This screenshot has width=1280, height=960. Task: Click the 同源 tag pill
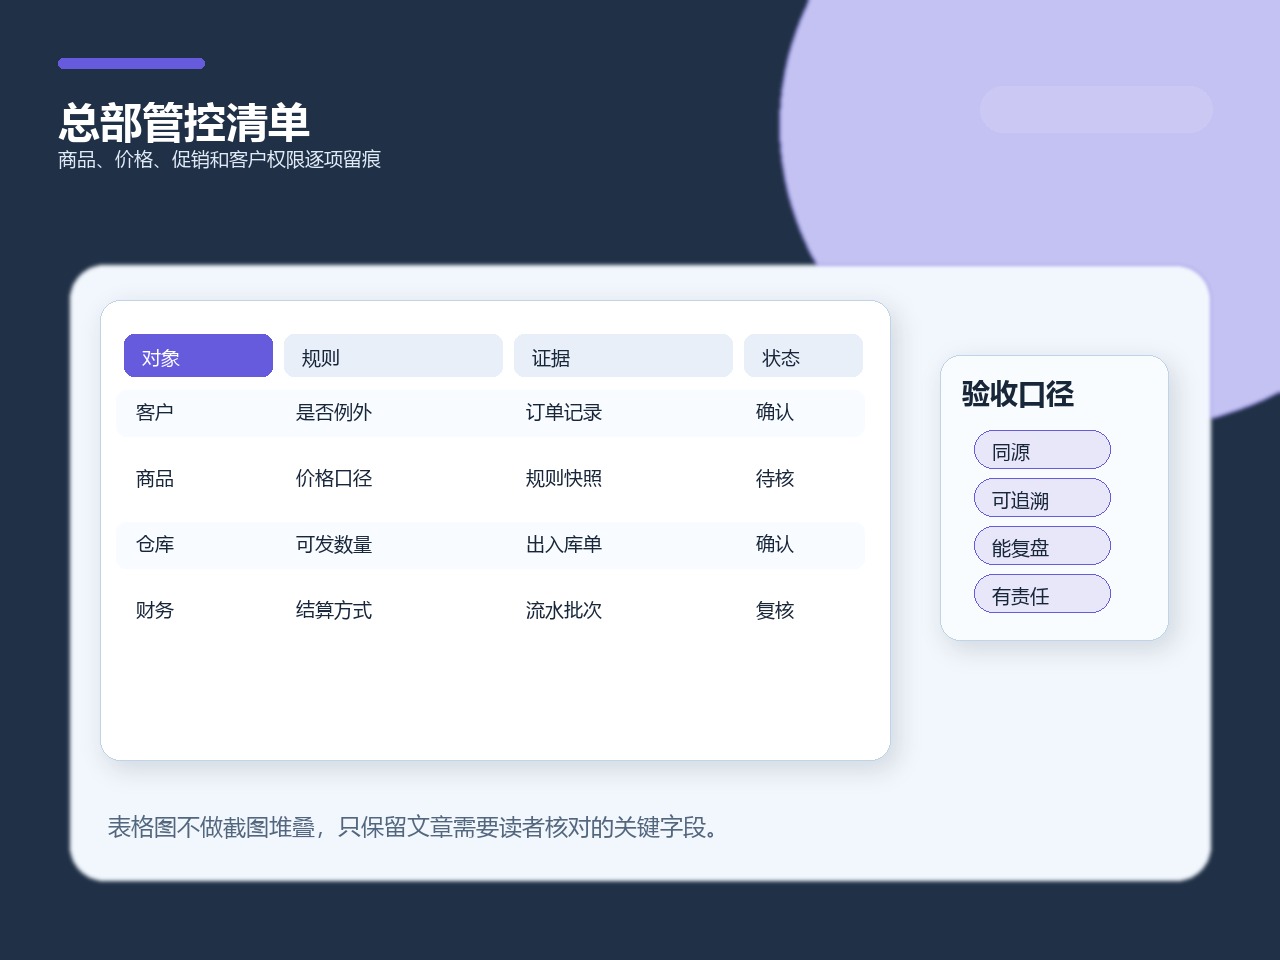[1042, 450]
